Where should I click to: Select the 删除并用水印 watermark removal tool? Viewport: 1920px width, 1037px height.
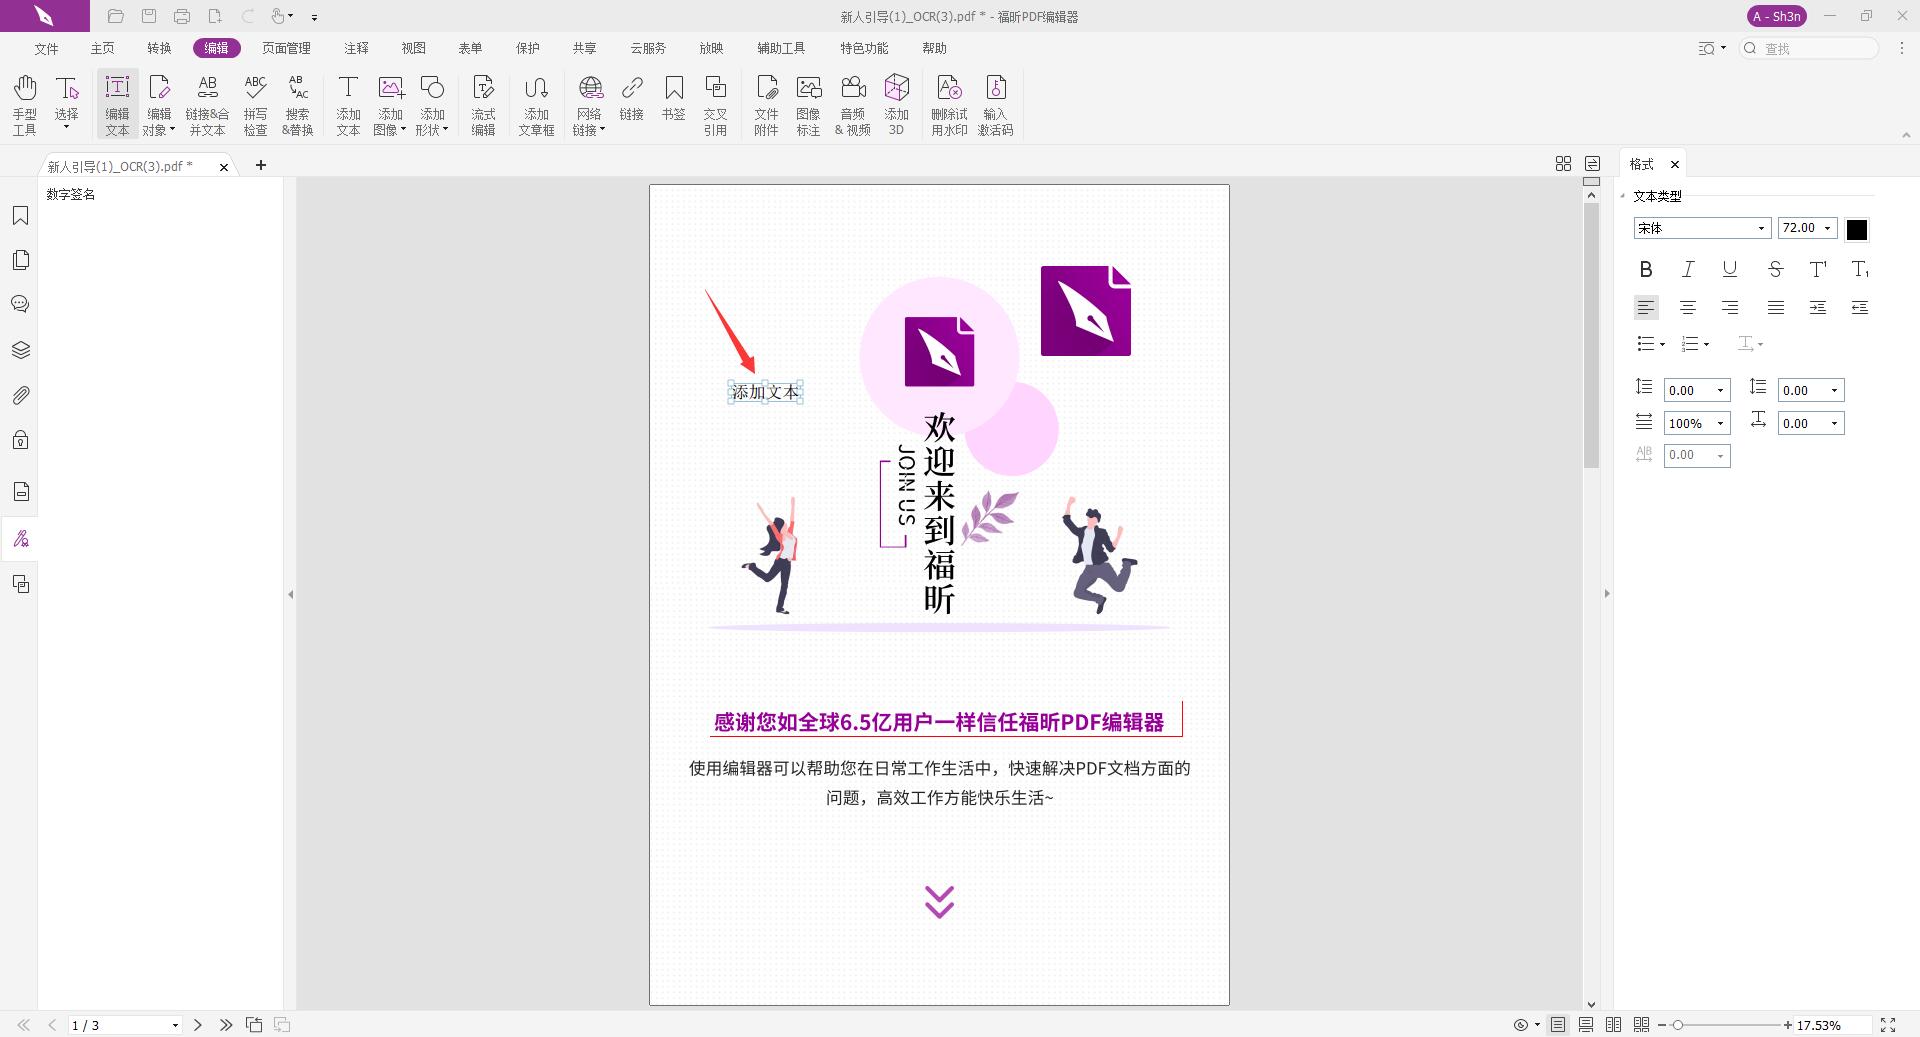[x=950, y=104]
